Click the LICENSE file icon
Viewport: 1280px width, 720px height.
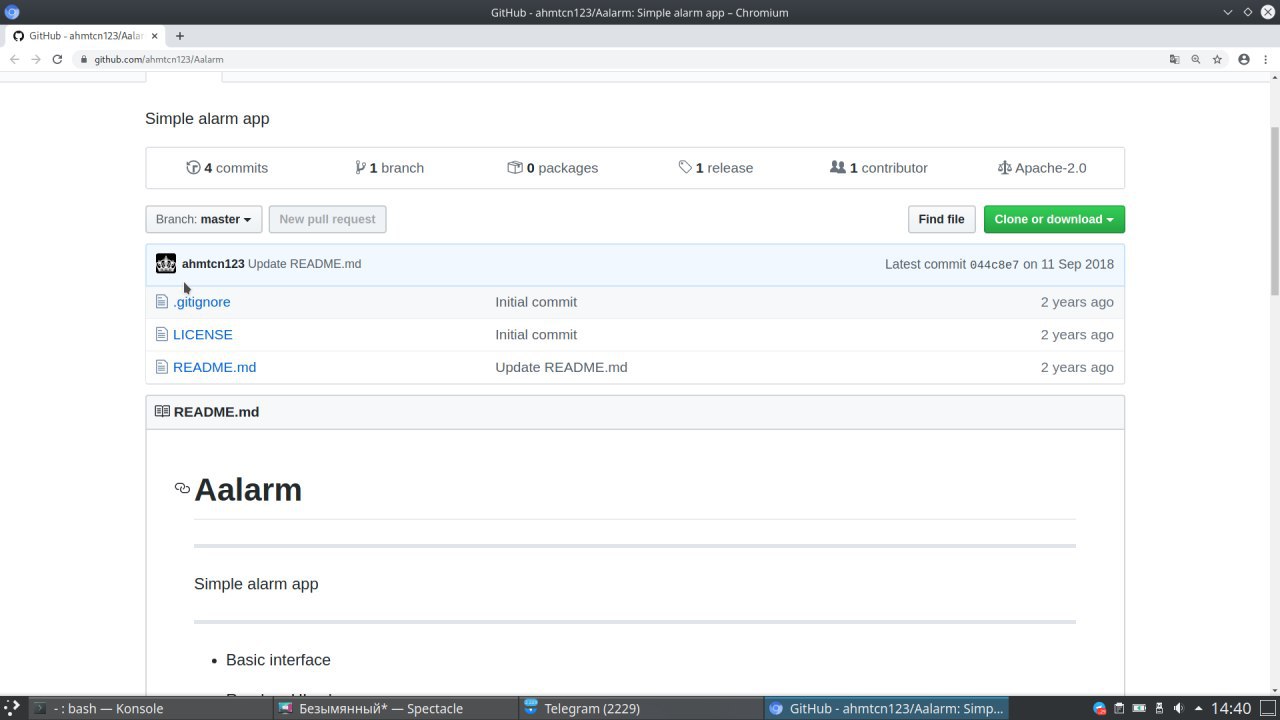tap(162, 334)
